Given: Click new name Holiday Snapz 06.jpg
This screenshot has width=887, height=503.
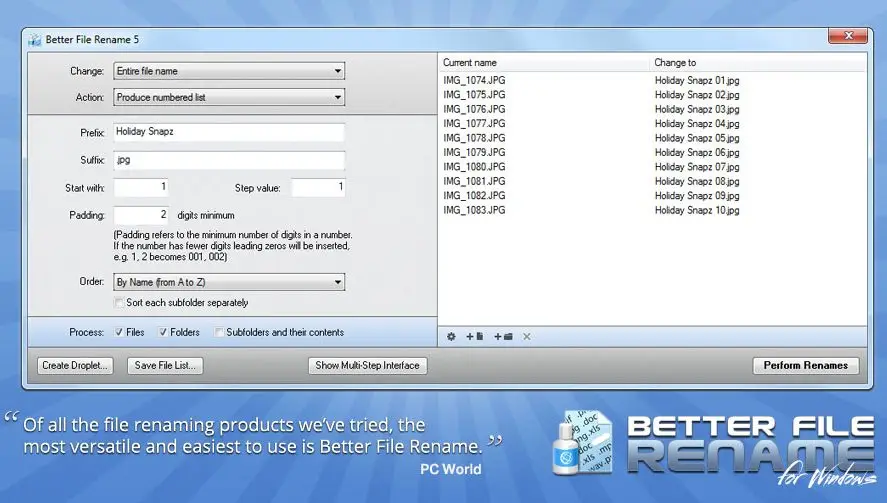Looking at the screenshot, I should (697, 152).
